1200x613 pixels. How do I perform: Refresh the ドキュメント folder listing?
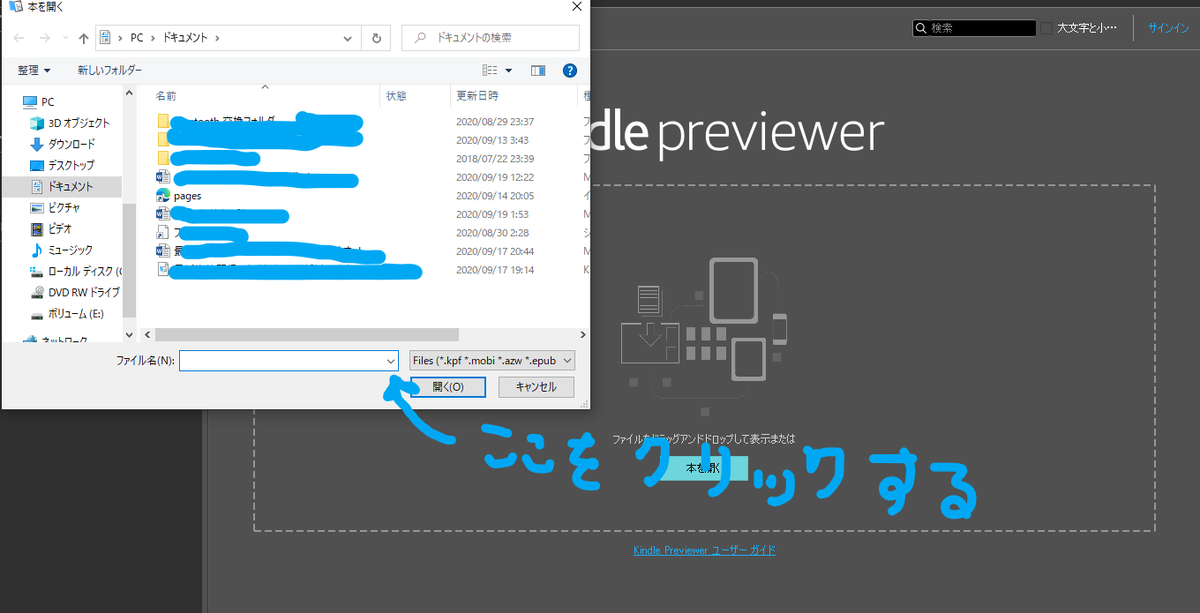(x=376, y=38)
